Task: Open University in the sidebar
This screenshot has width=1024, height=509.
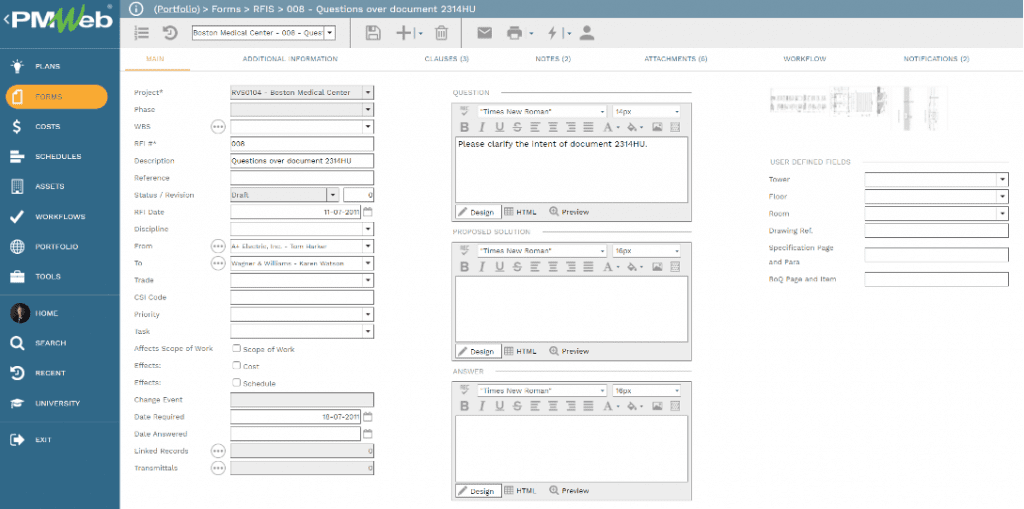Action: tap(59, 403)
